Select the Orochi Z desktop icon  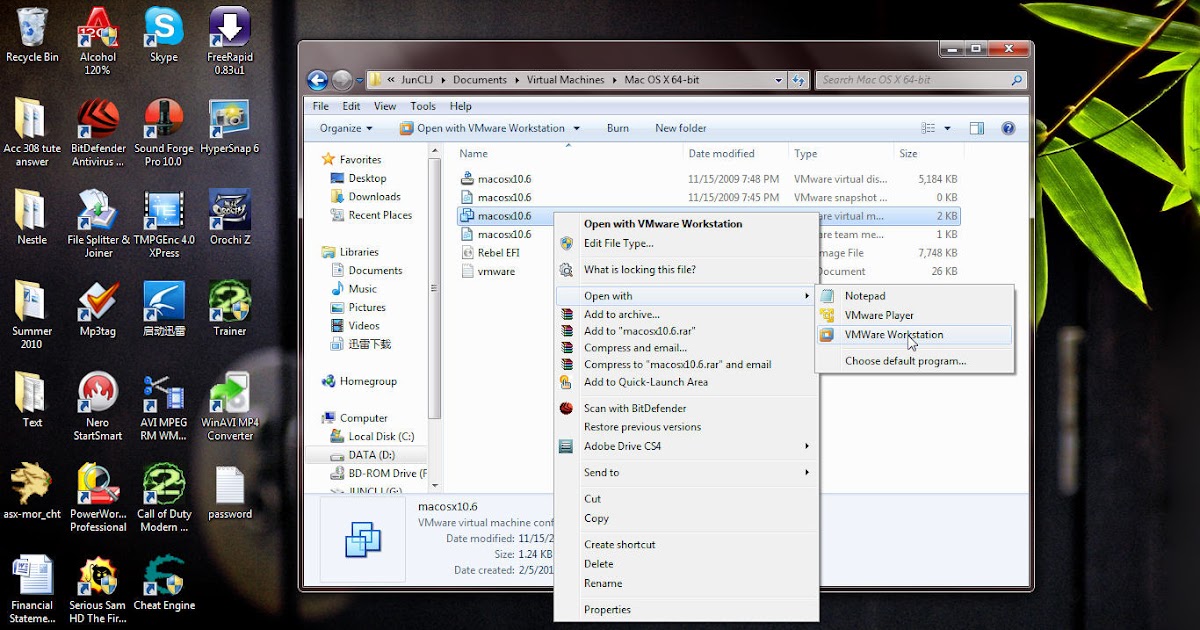tap(229, 218)
